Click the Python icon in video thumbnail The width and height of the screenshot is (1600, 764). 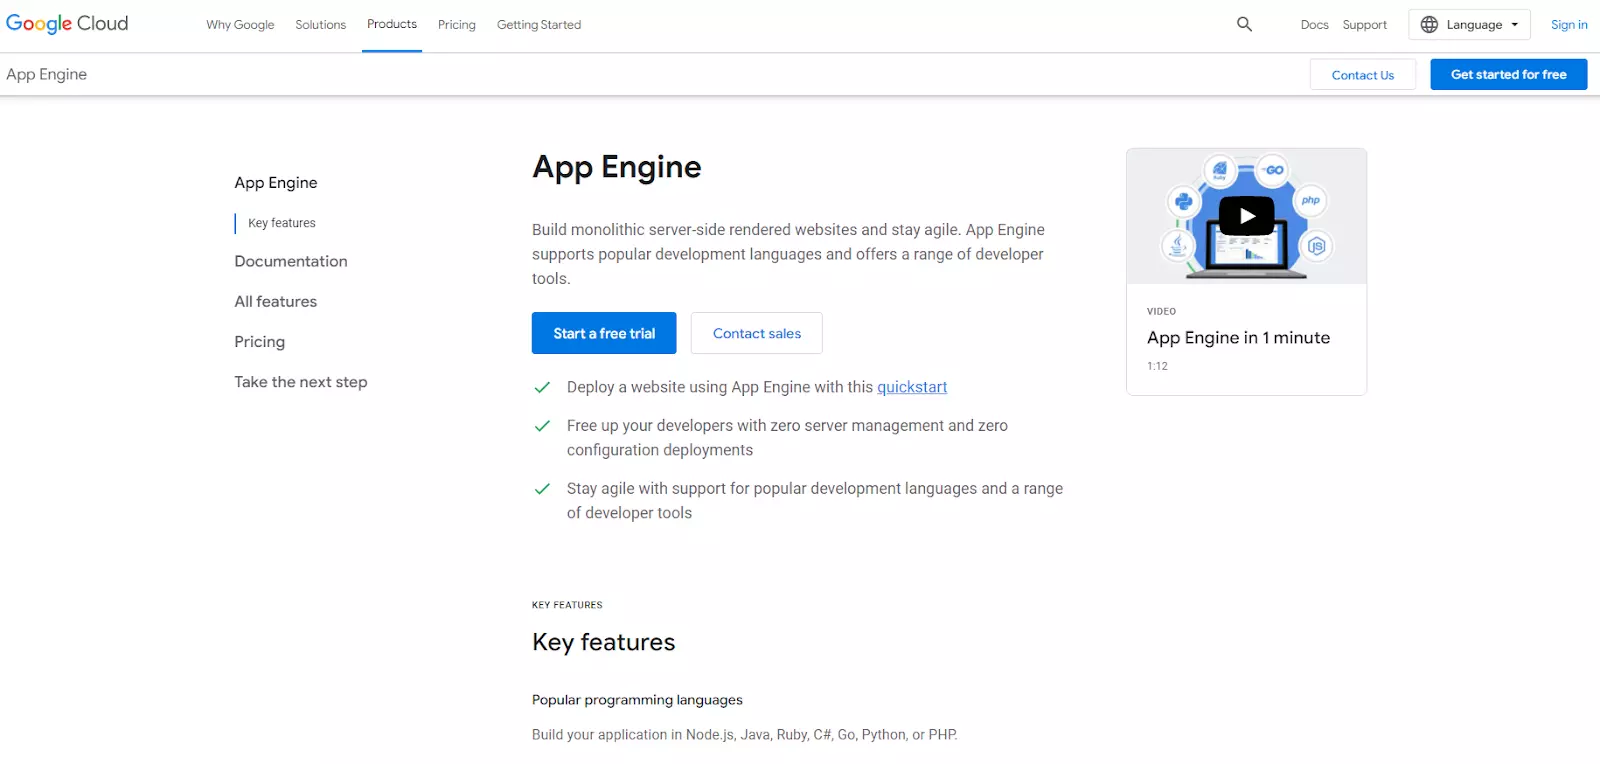(1184, 201)
